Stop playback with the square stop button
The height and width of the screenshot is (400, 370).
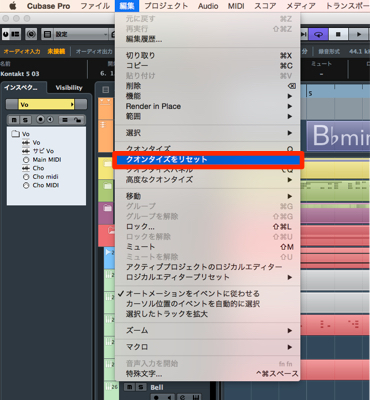338,34
